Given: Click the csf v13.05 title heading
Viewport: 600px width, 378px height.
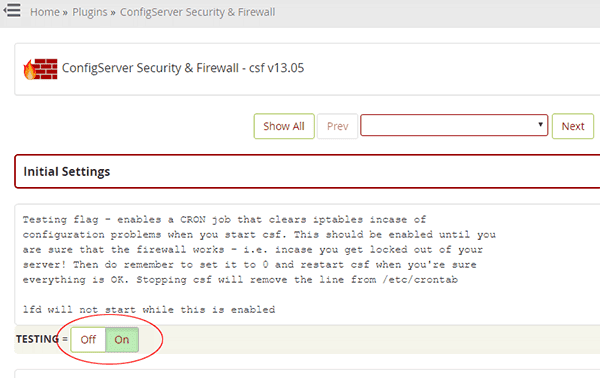Looking at the screenshot, I should pos(183,68).
